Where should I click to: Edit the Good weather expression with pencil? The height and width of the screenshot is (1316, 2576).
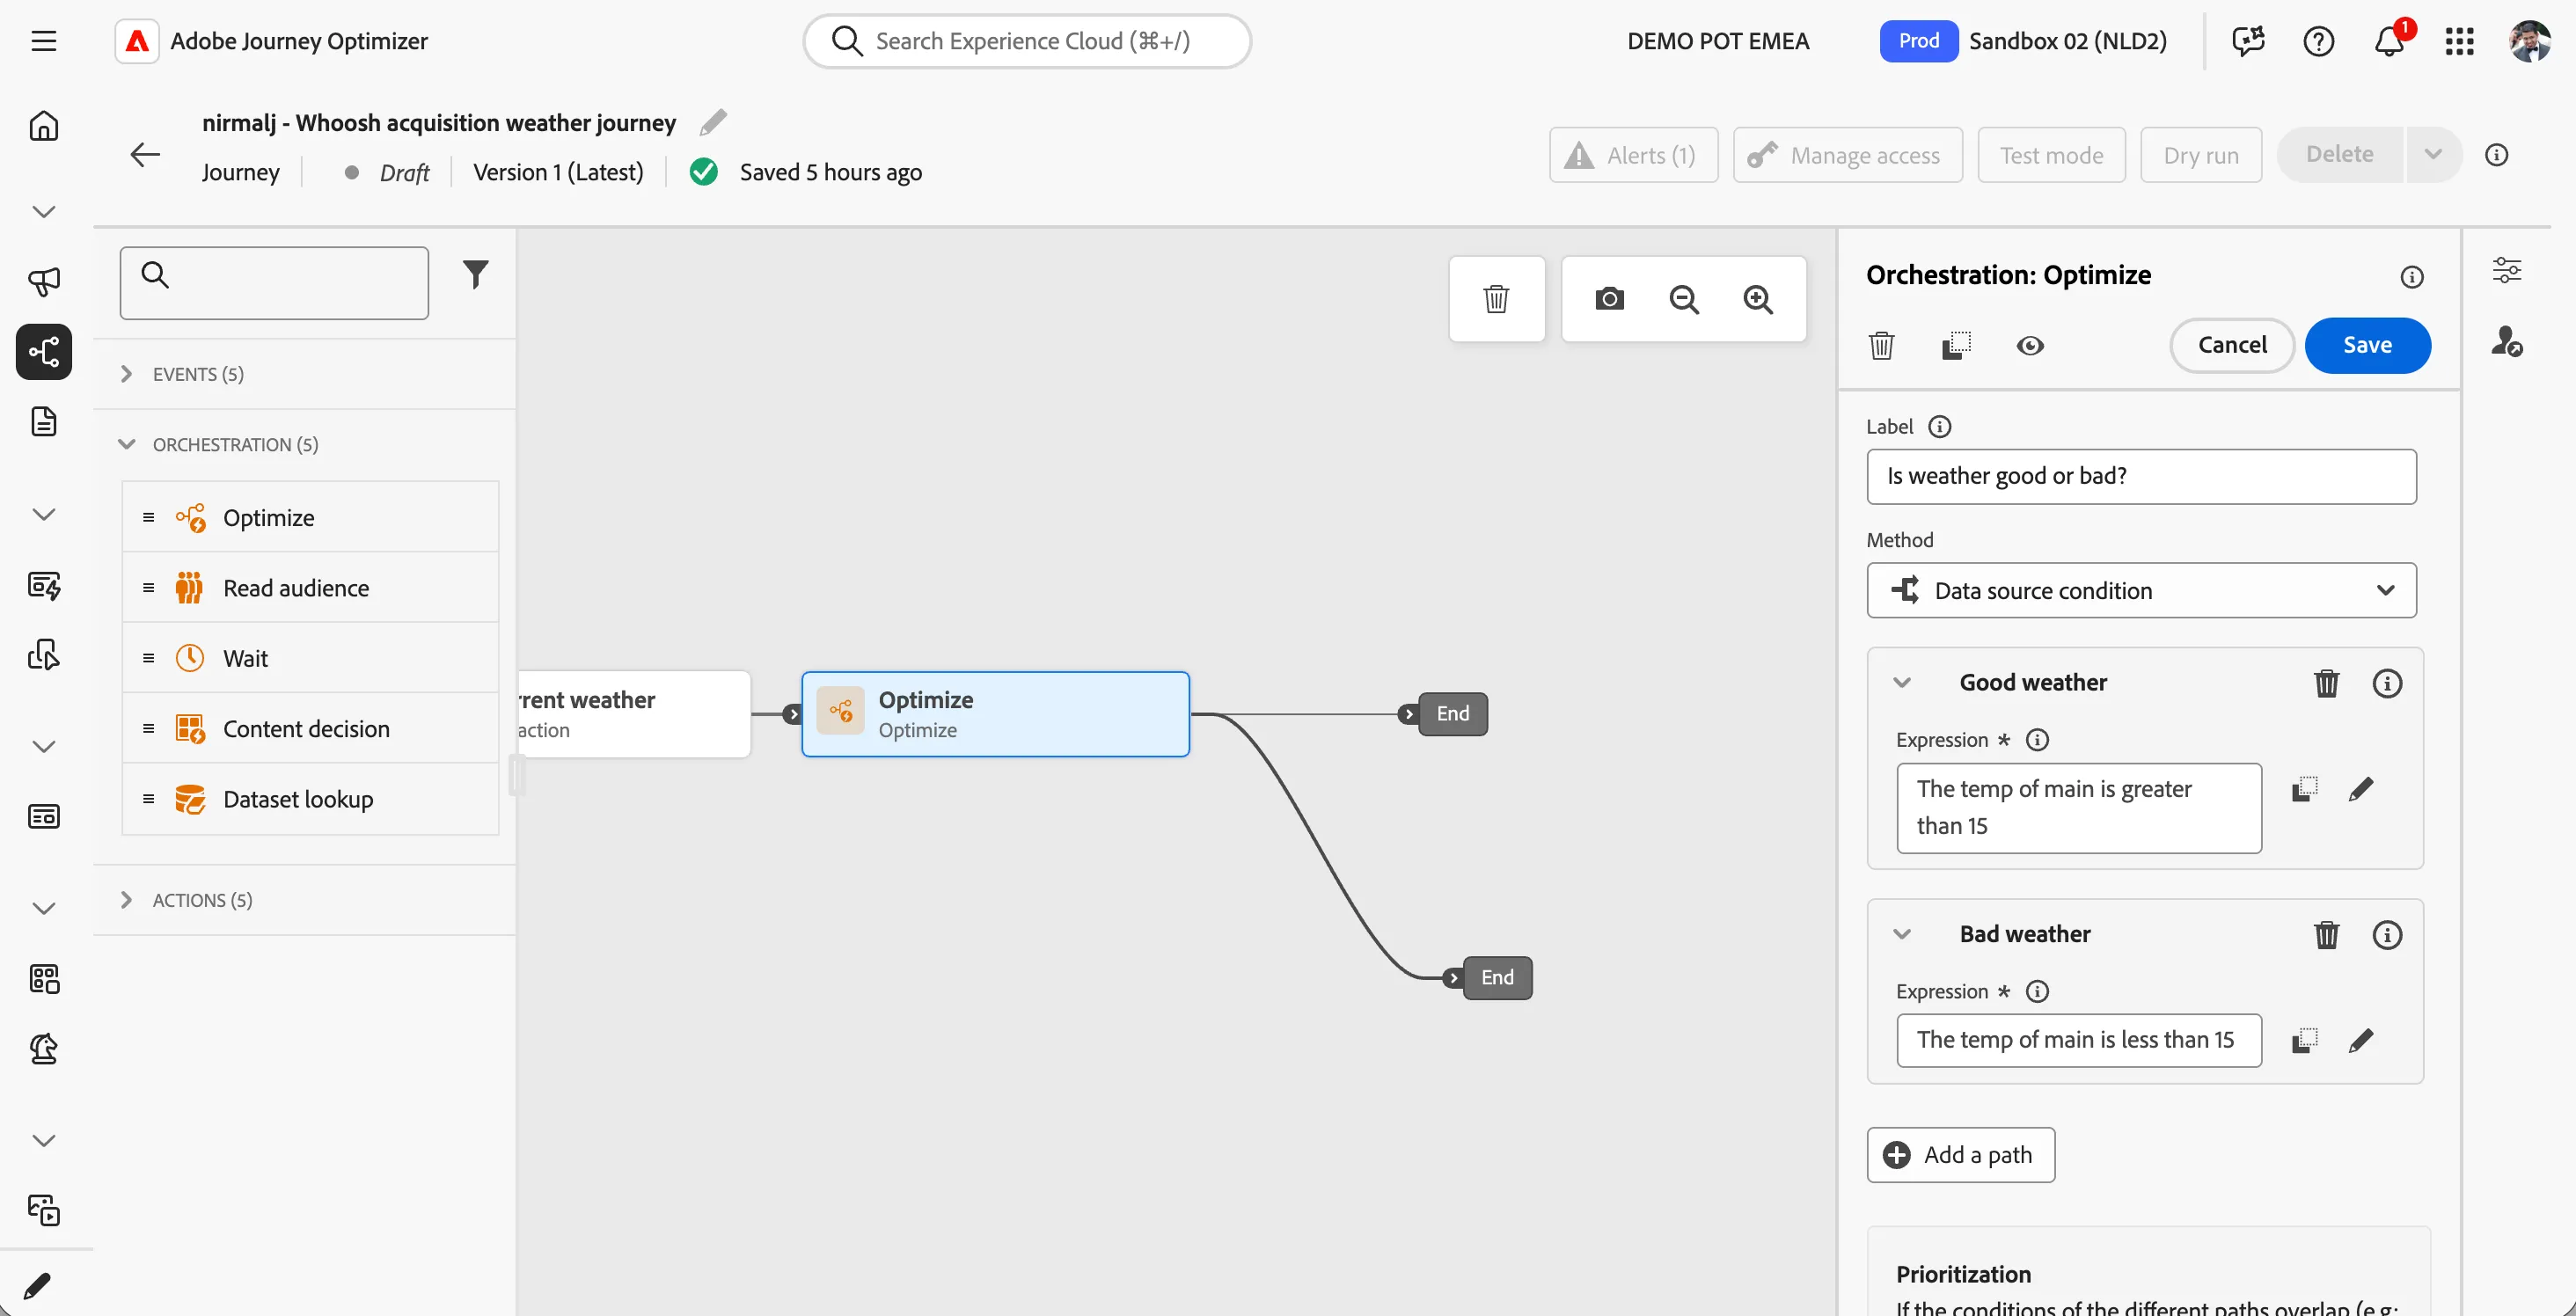click(2361, 789)
